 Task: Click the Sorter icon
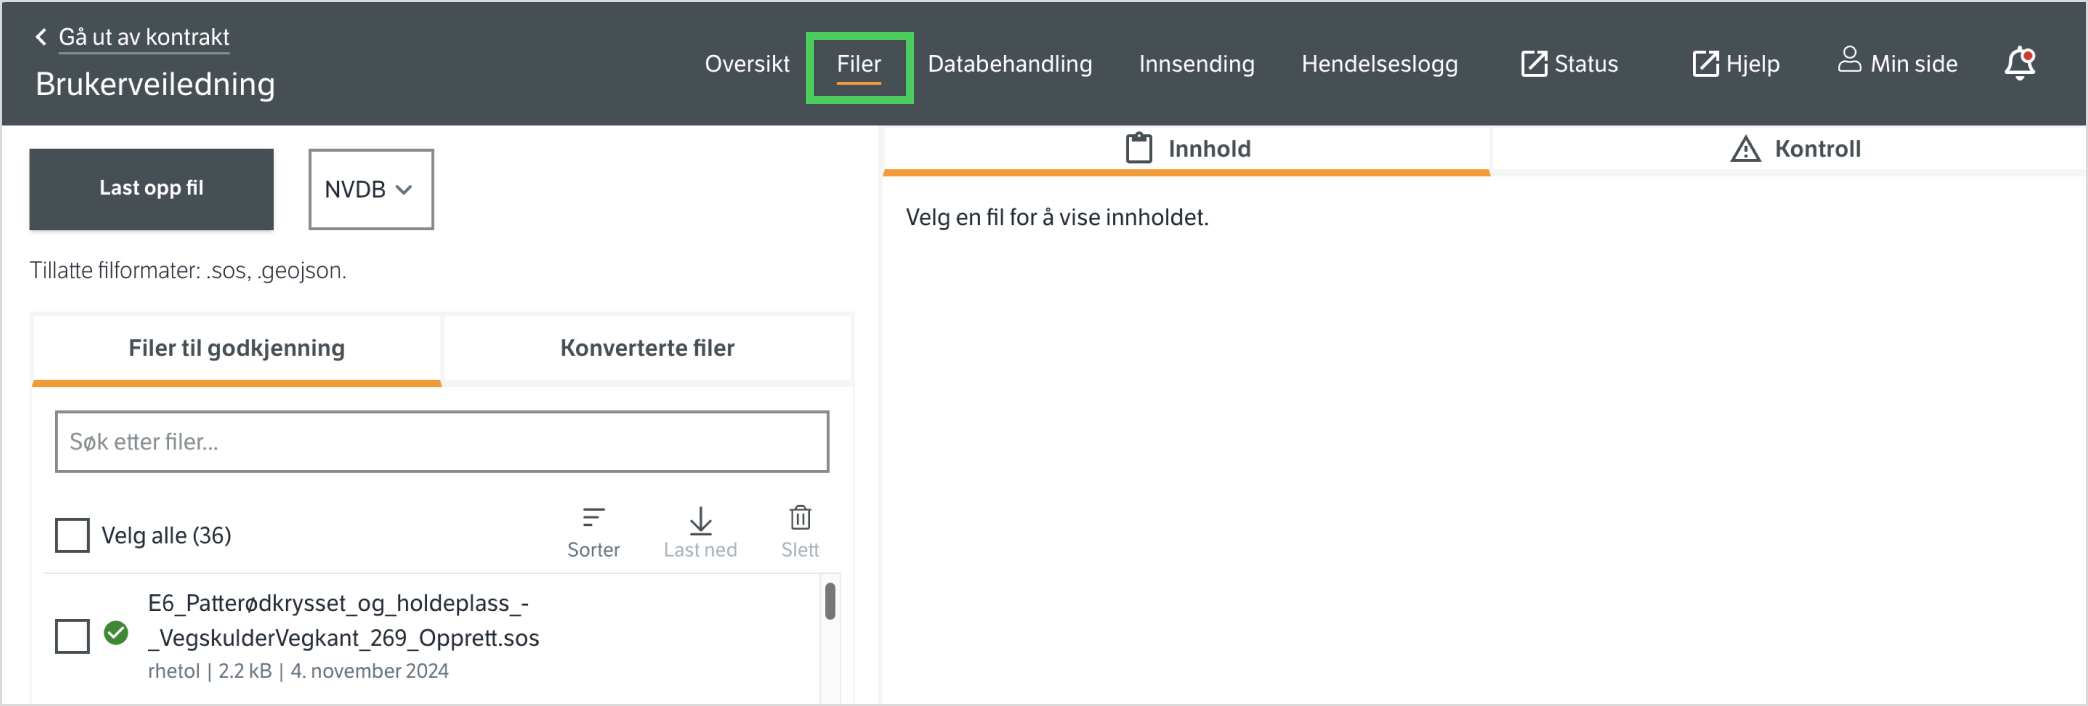click(593, 518)
